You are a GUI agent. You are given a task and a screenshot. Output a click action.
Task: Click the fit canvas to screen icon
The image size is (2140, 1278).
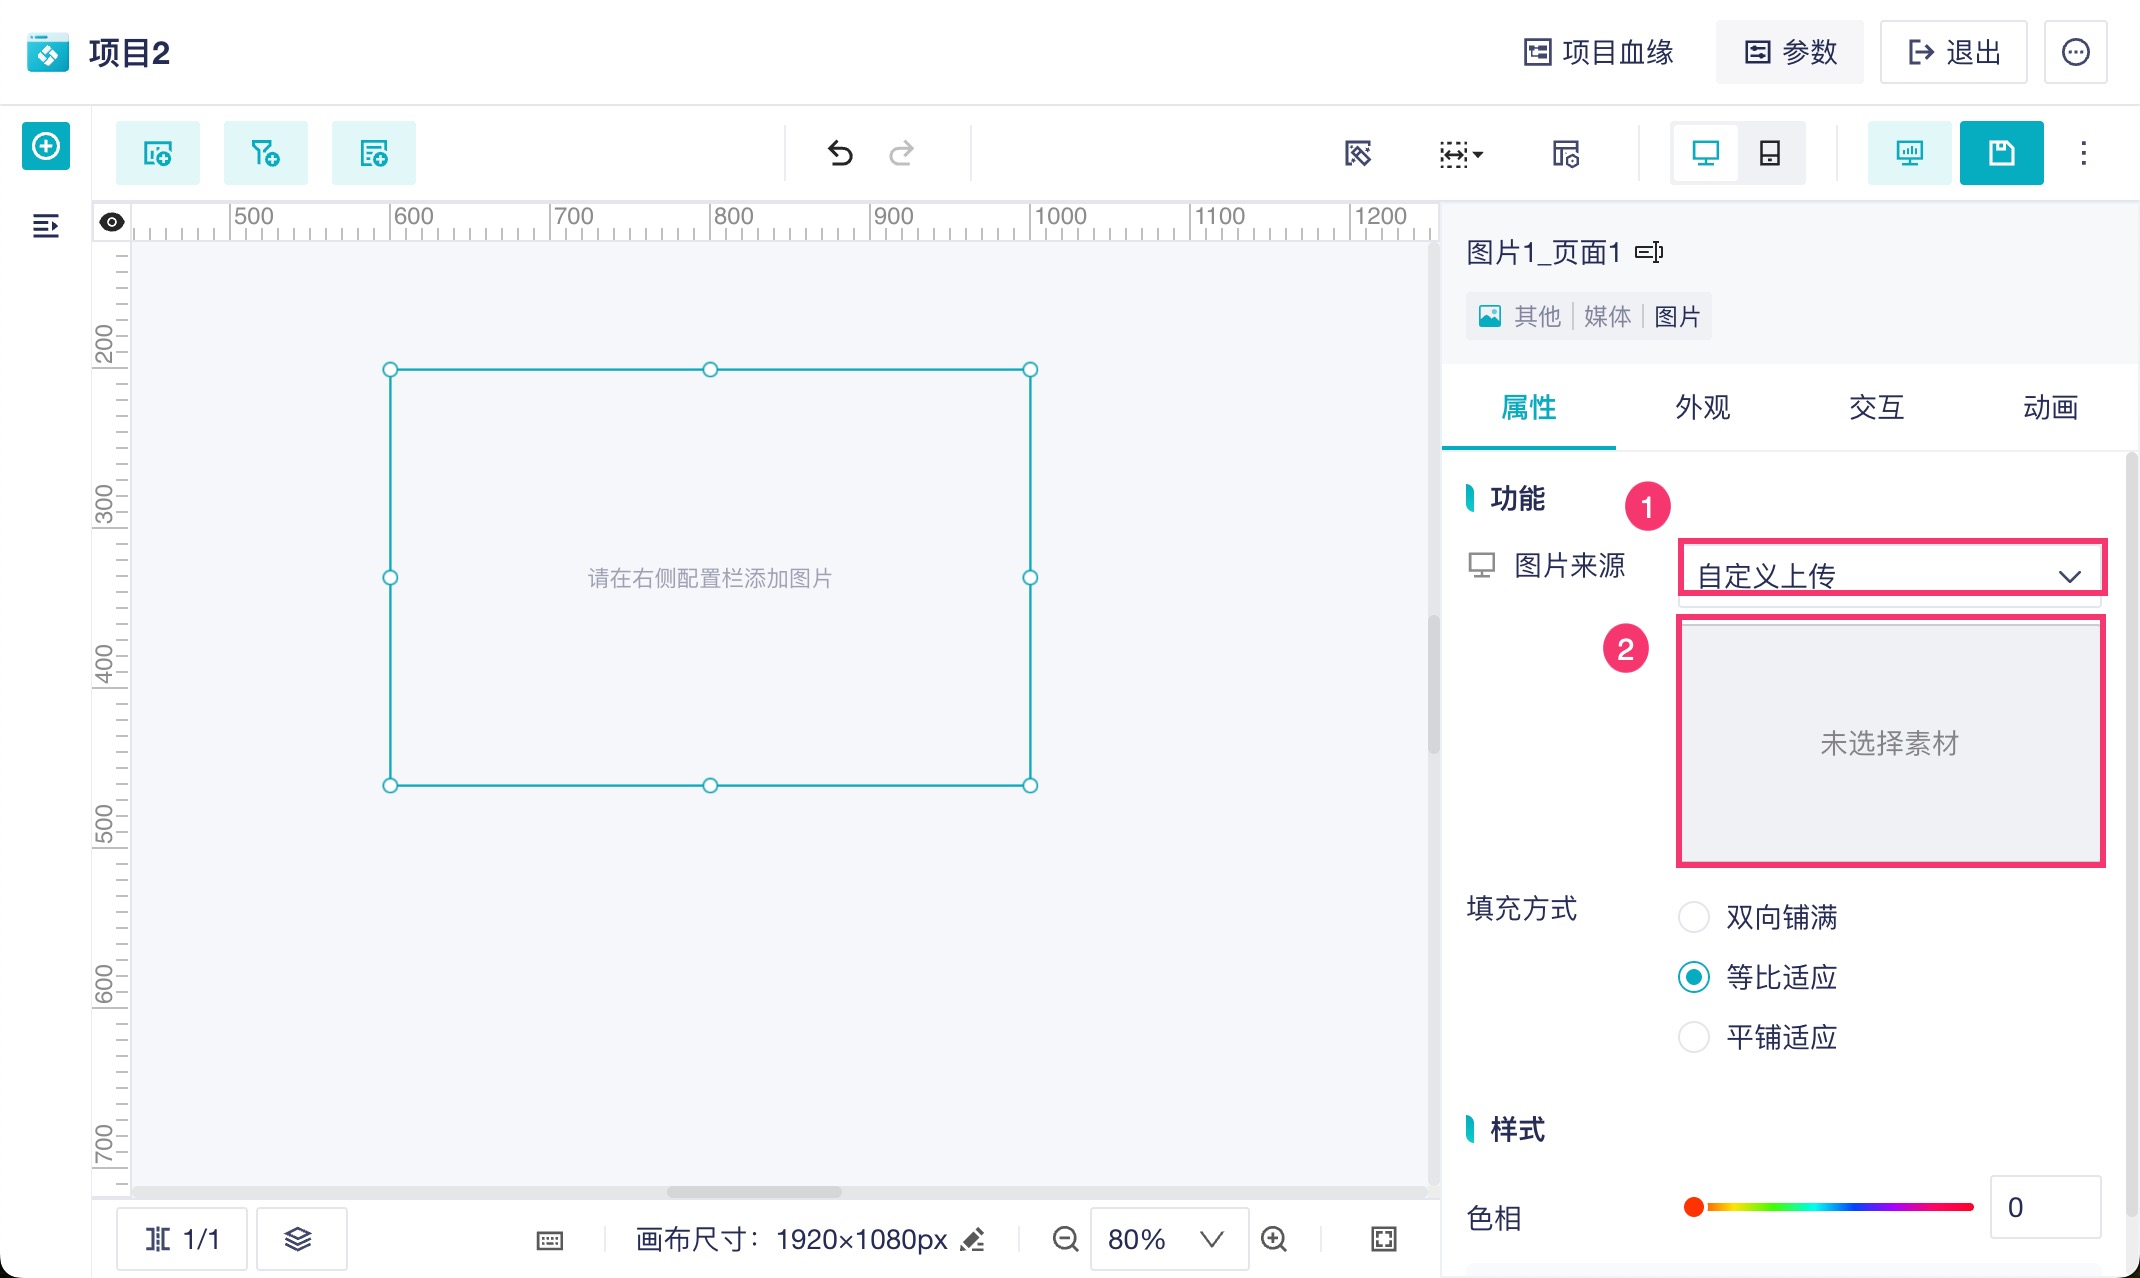click(x=1384, y=1239)
